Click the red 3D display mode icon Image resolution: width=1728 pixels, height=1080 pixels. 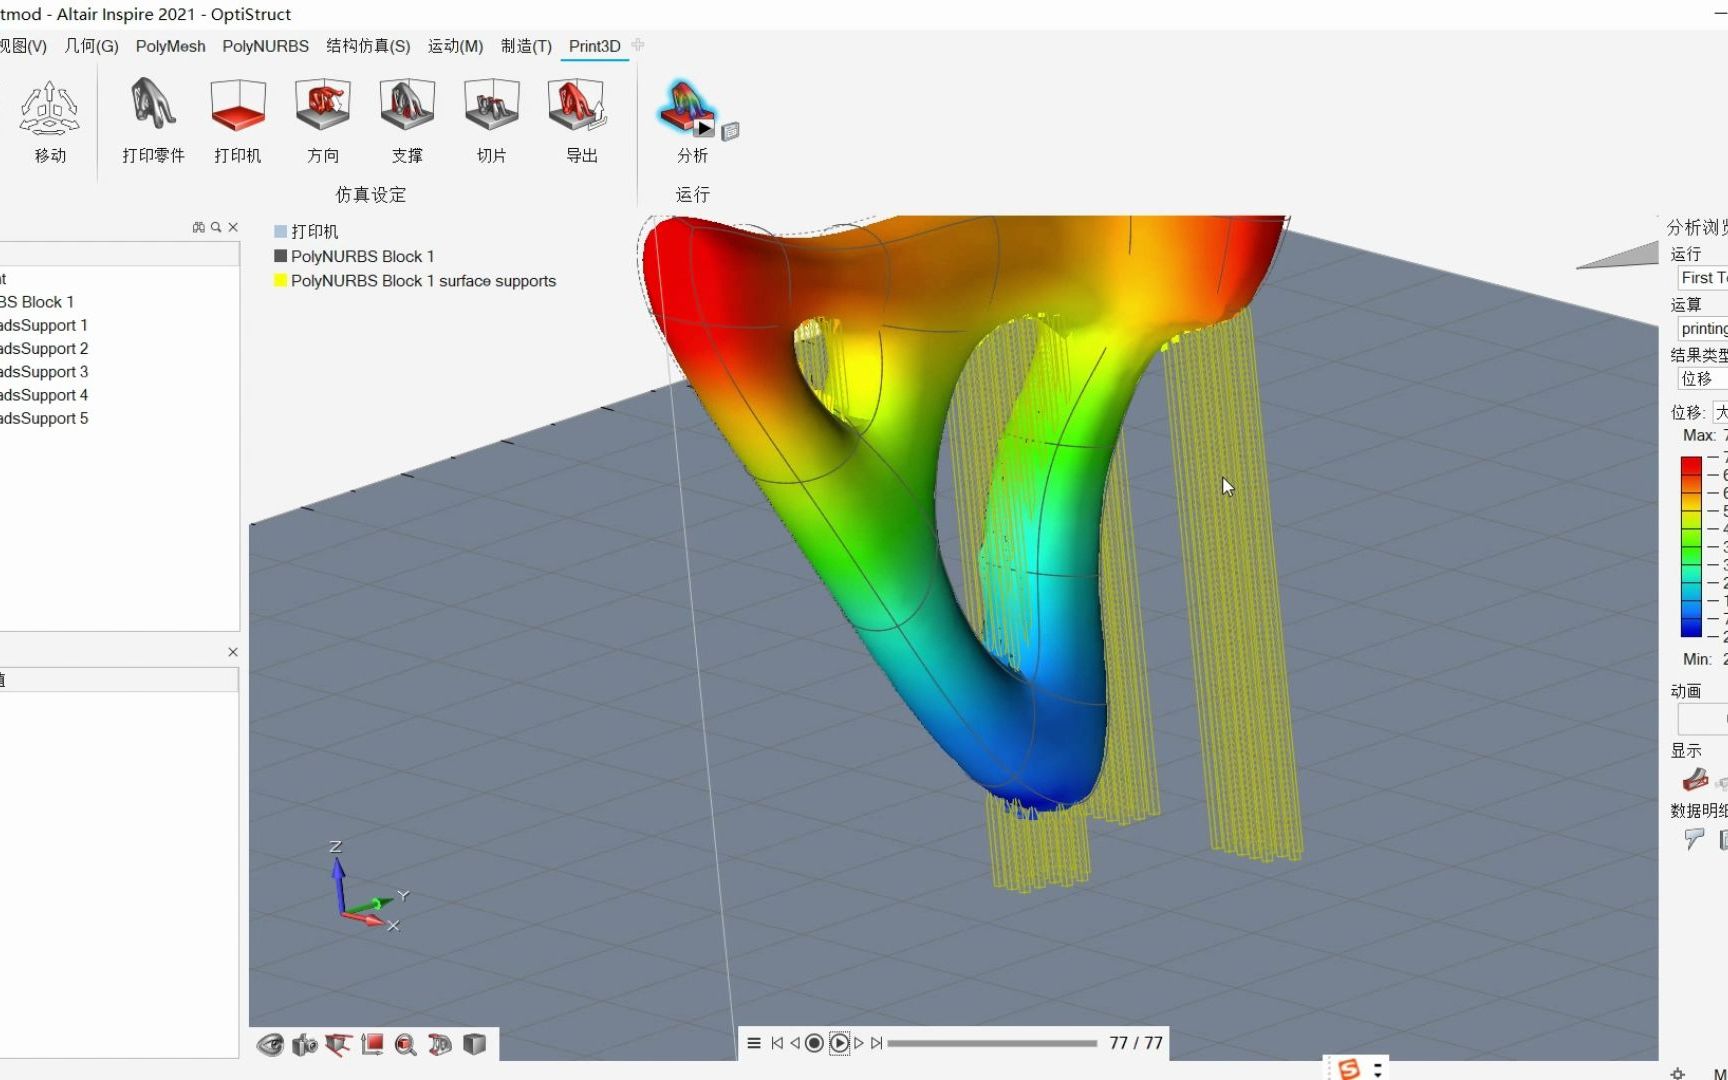(440, 1045)
